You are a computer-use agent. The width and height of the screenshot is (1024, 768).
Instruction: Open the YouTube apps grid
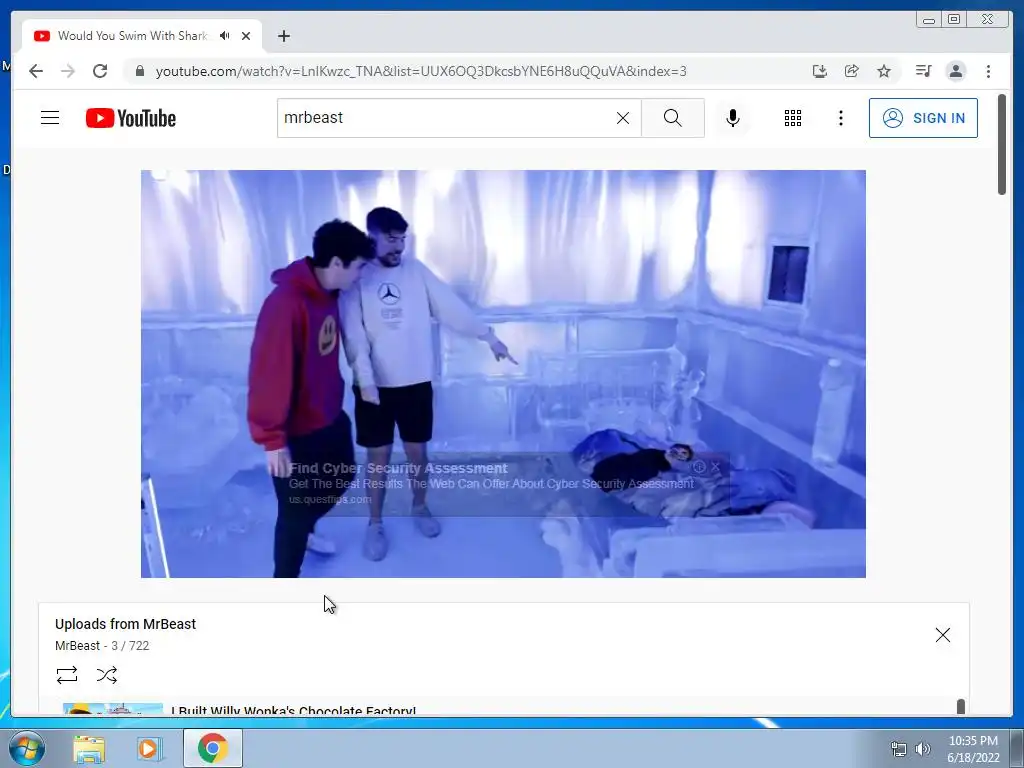pos(793,118)
